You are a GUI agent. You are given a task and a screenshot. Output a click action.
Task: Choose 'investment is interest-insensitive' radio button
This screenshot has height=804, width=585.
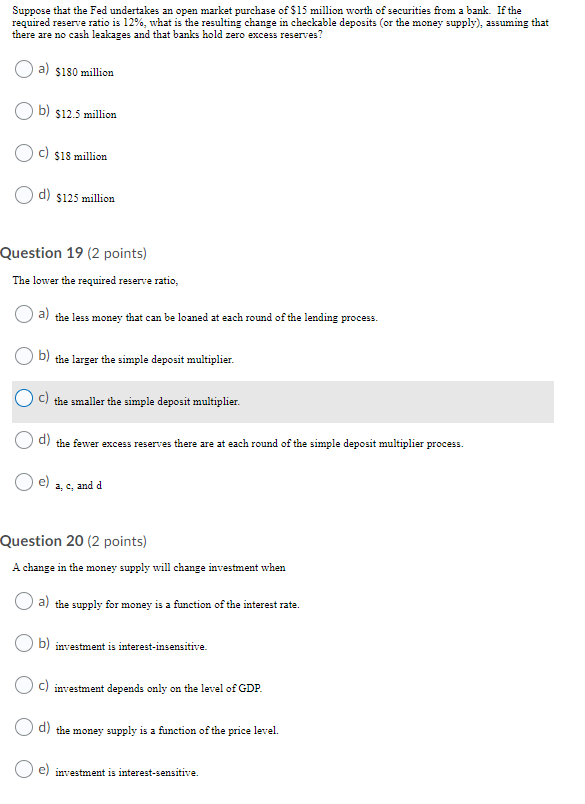point(24,643)
